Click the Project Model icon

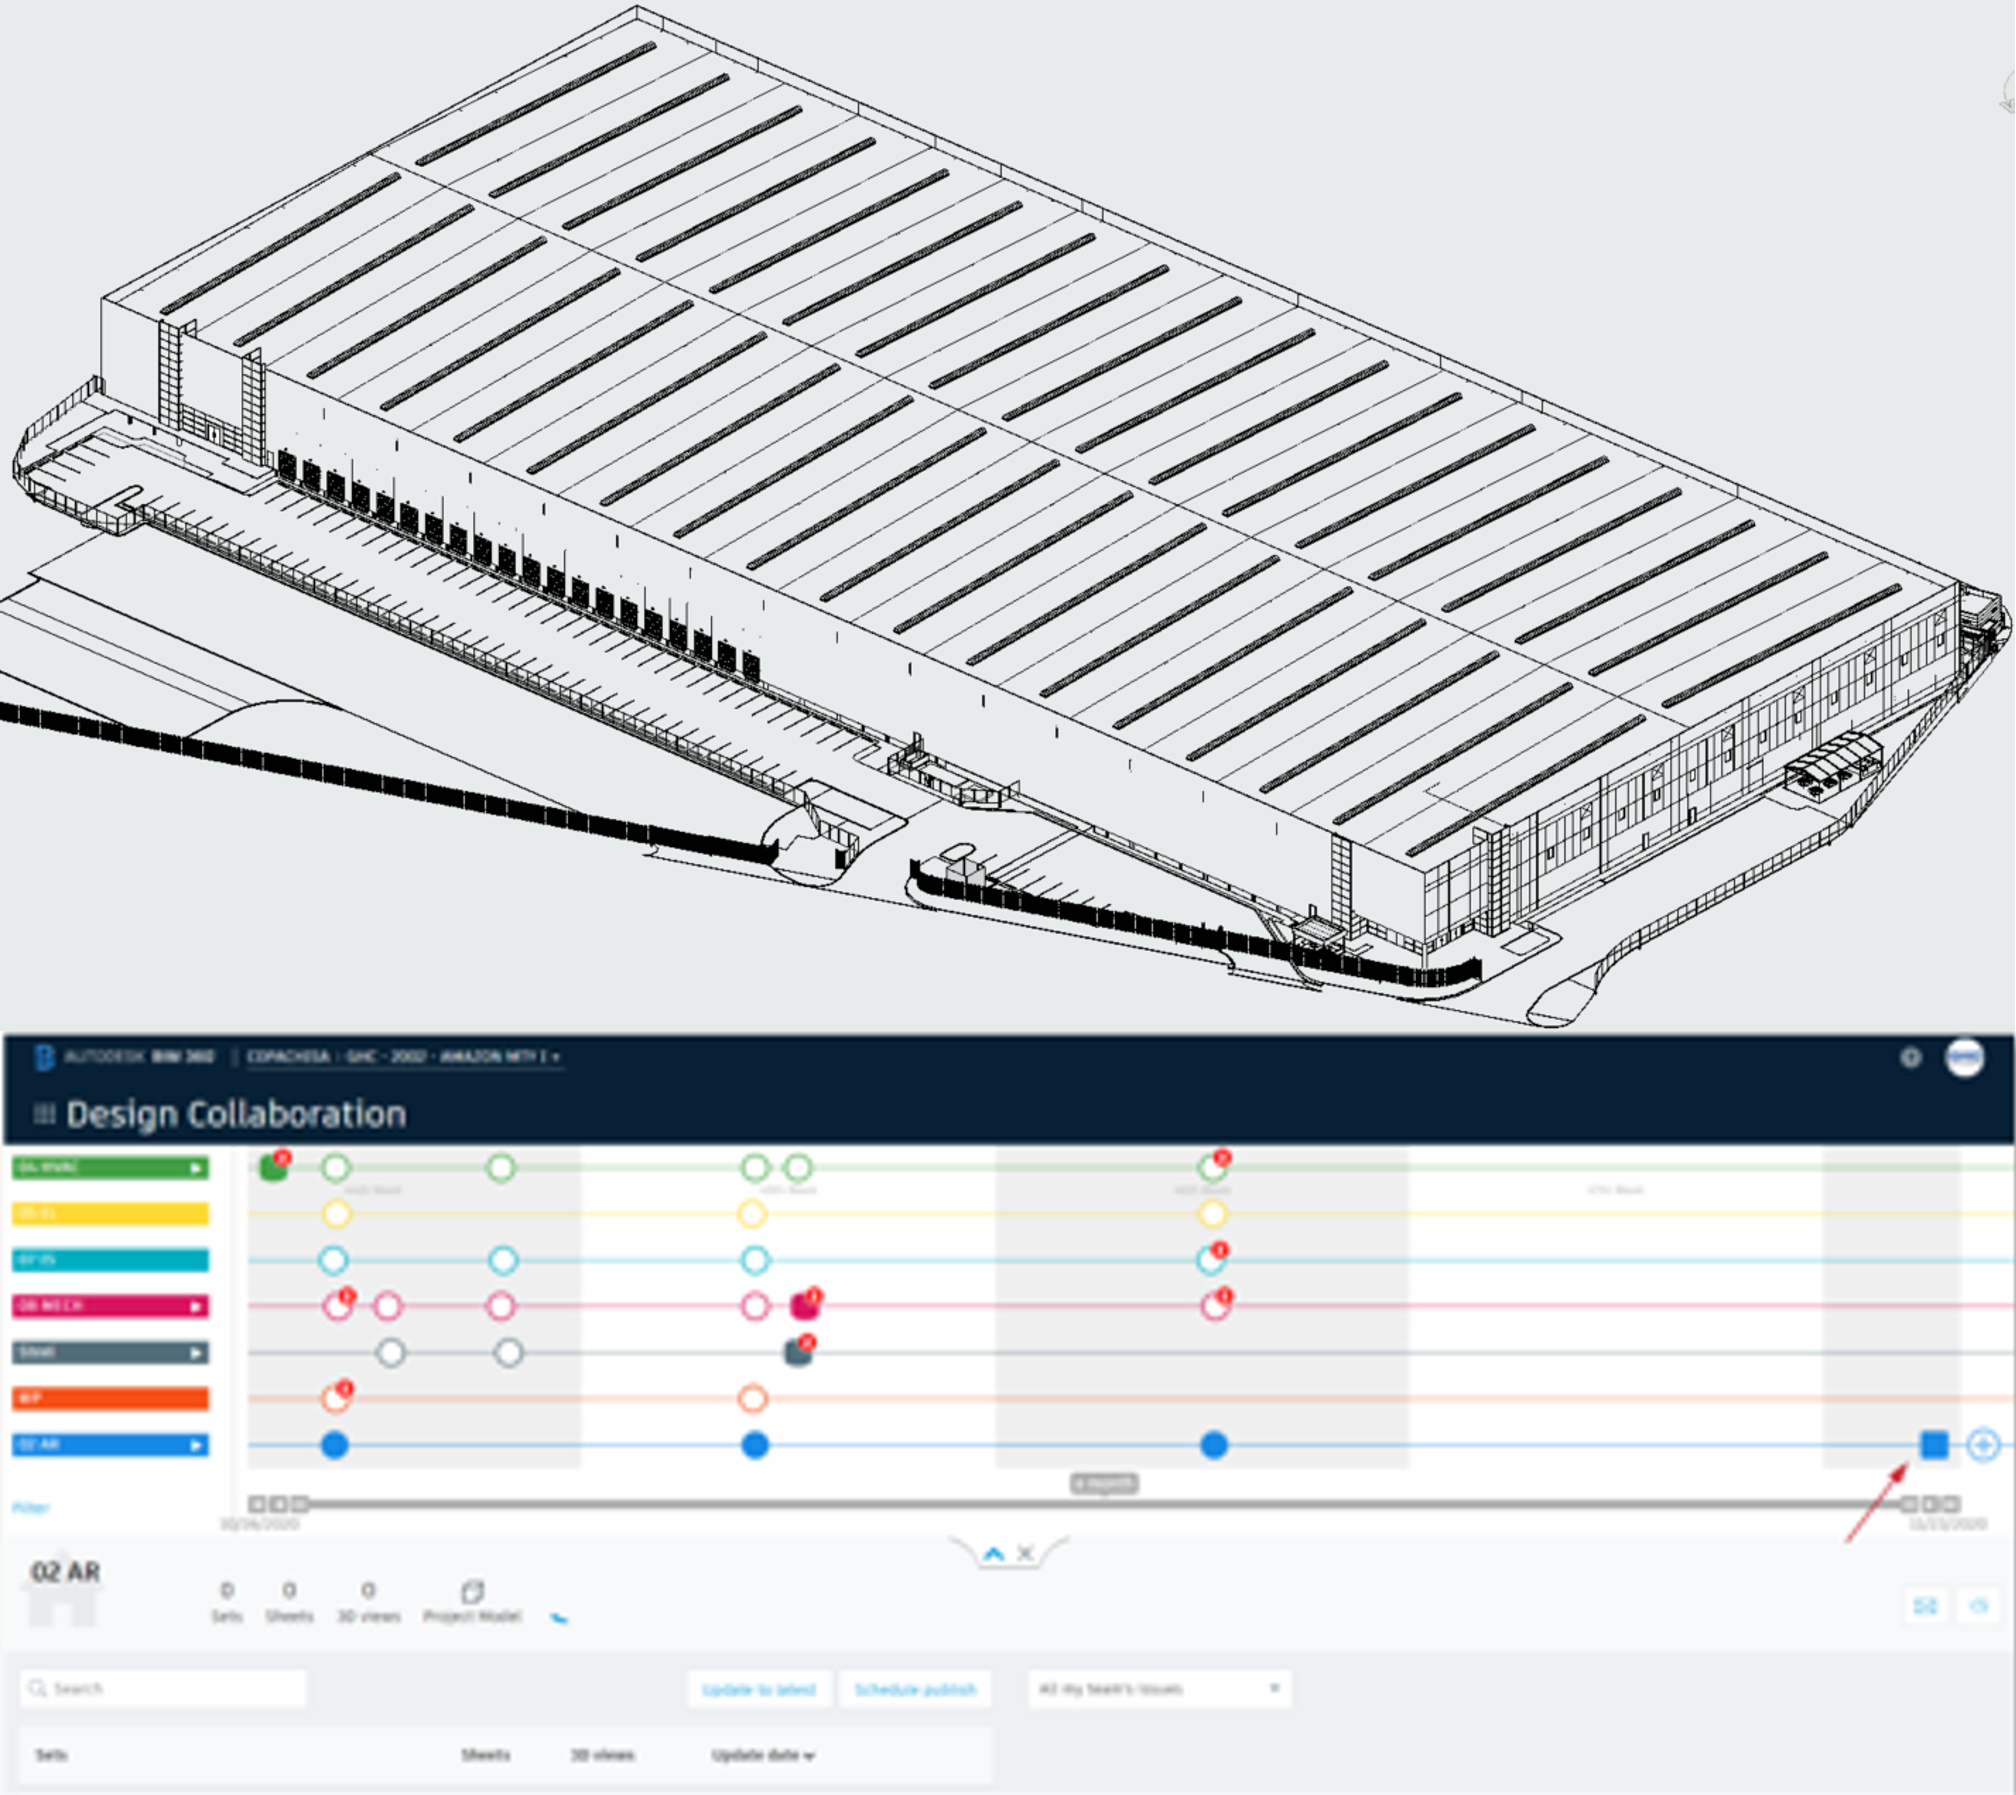click(x=472, y=1591)
